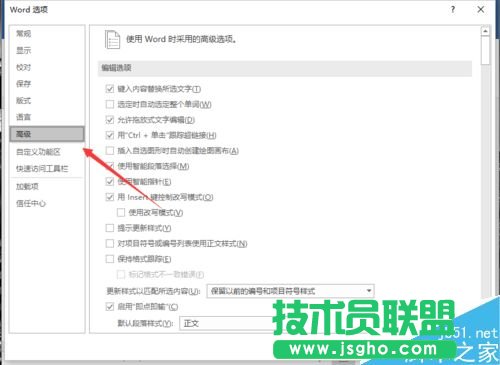The width and height of the screenshot is (500, 365).
Task: Open 默认段落样式 dropdown showing 正文
Action: [227, 323]
